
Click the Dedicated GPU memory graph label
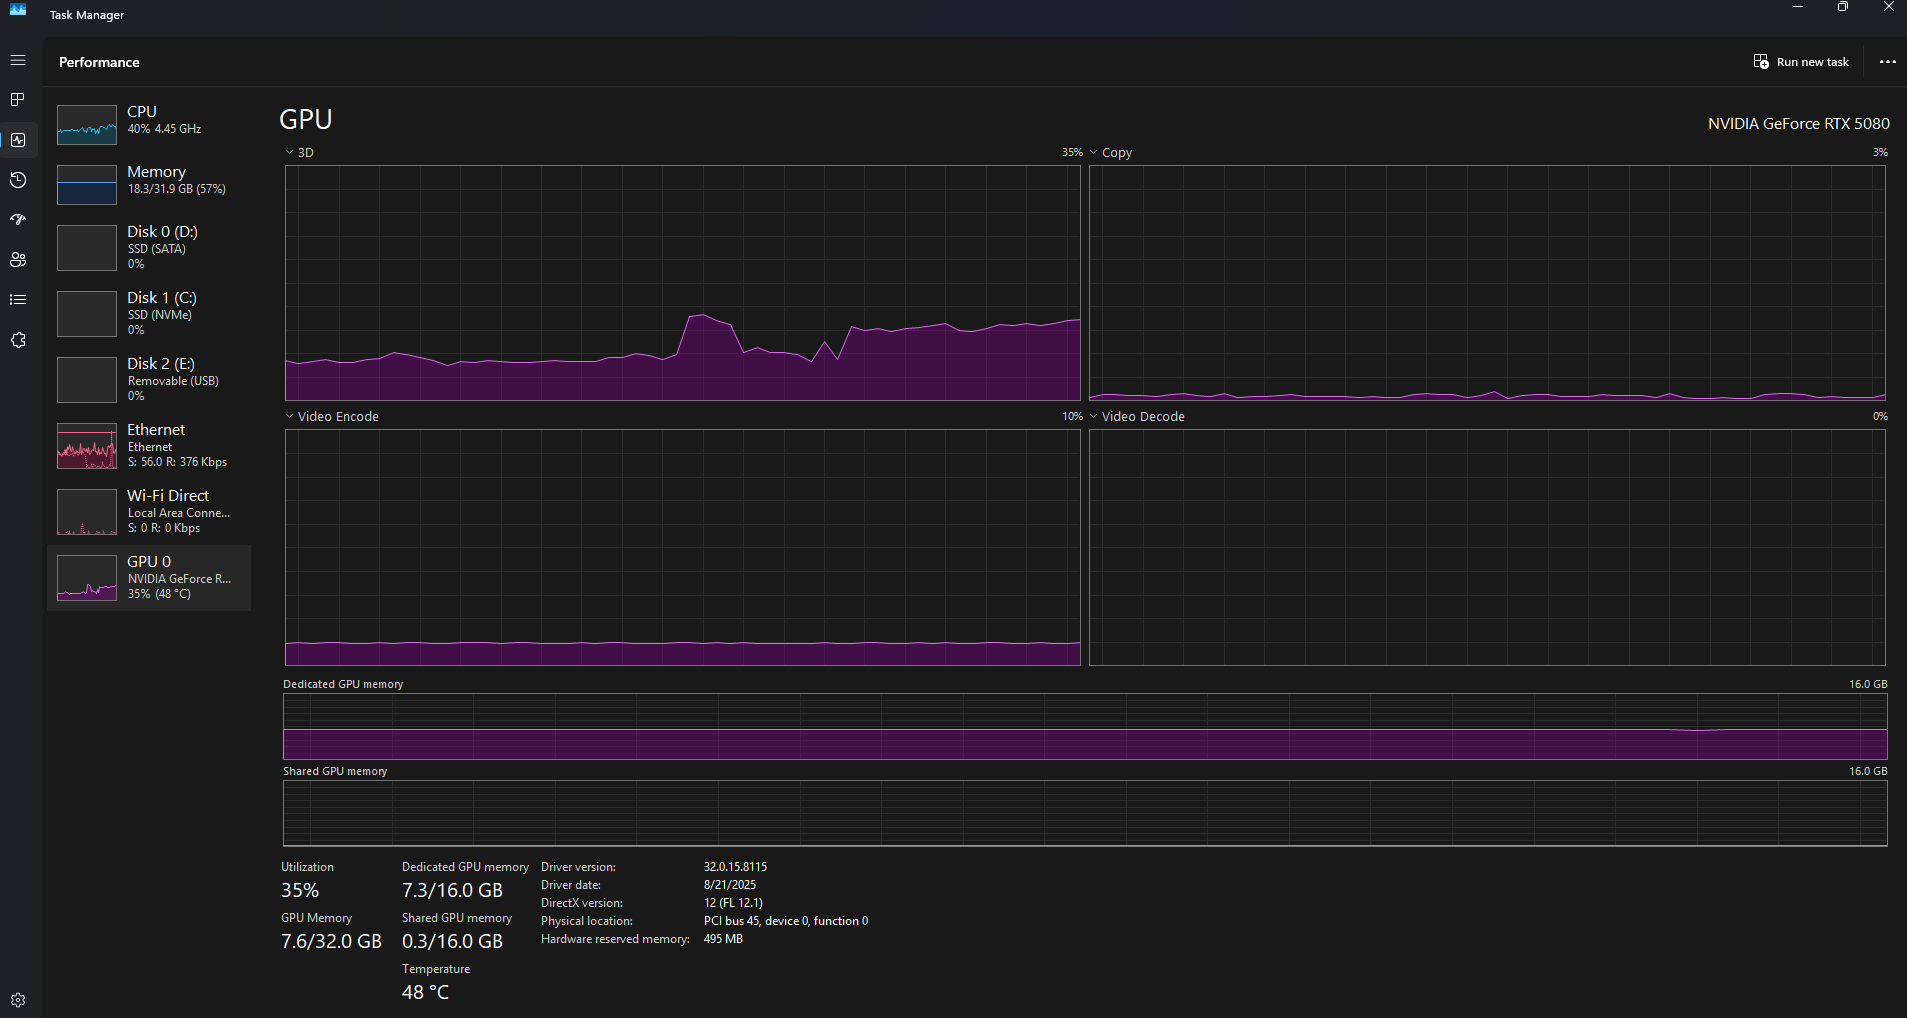(343, 684)
